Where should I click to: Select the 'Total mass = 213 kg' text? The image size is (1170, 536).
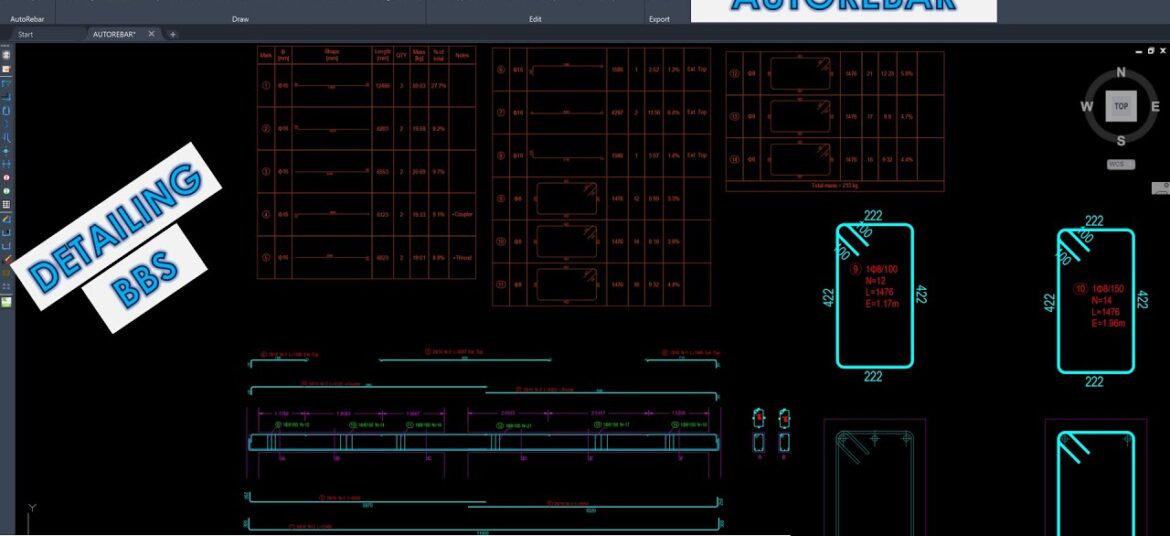[835, 185]
